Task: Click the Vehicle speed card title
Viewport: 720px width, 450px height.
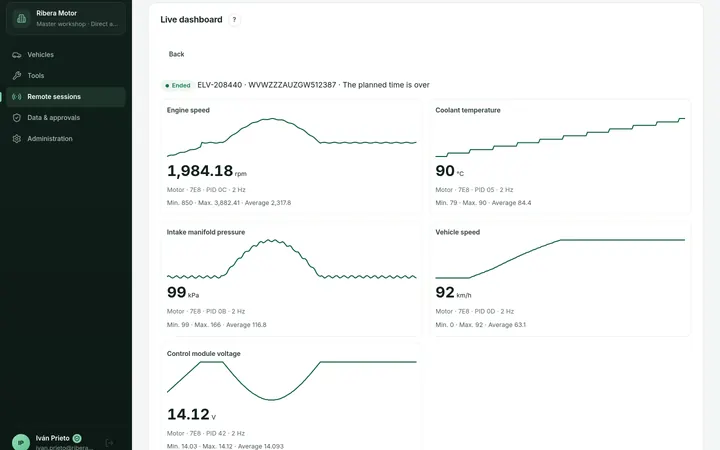Action: click(x=457, y=232)
